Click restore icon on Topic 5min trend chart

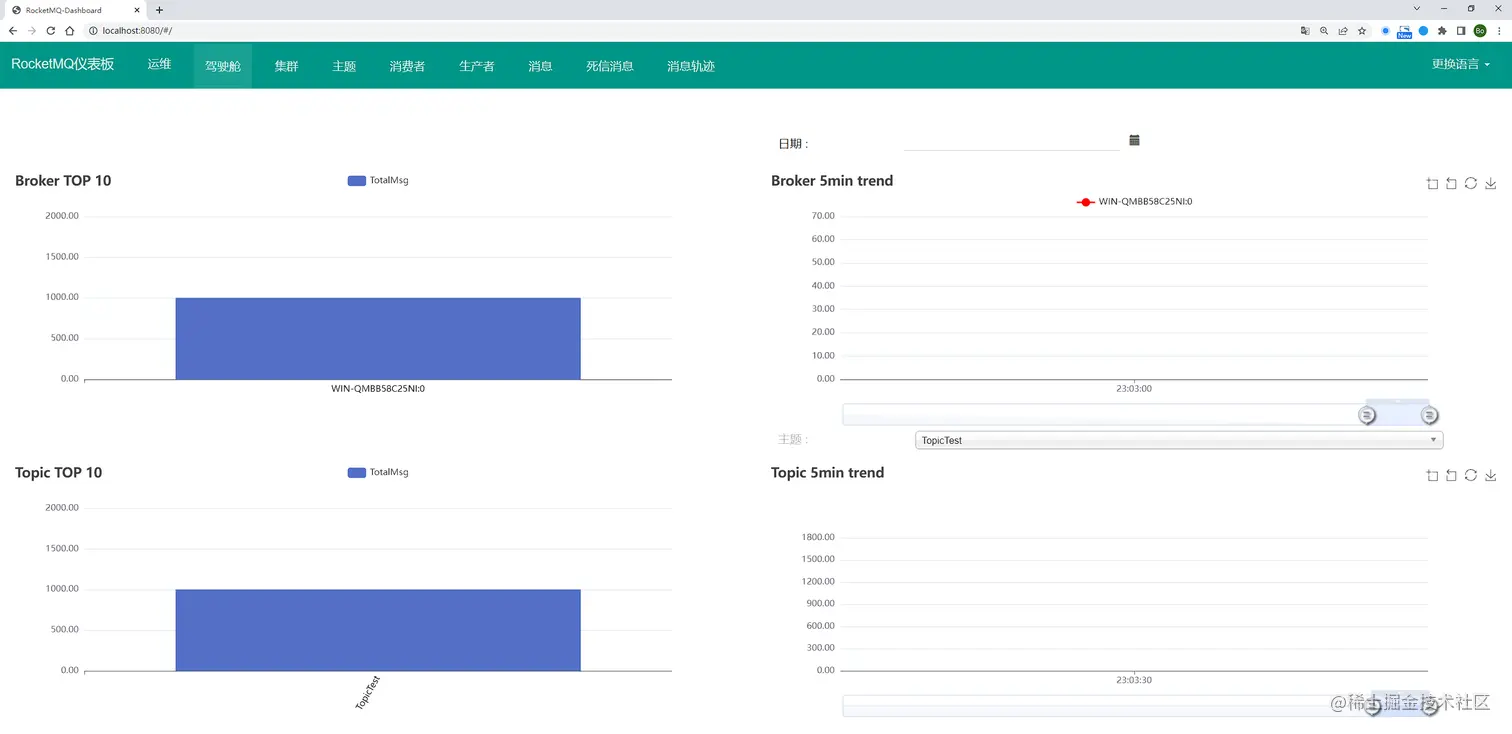[x=1471, y=475]
